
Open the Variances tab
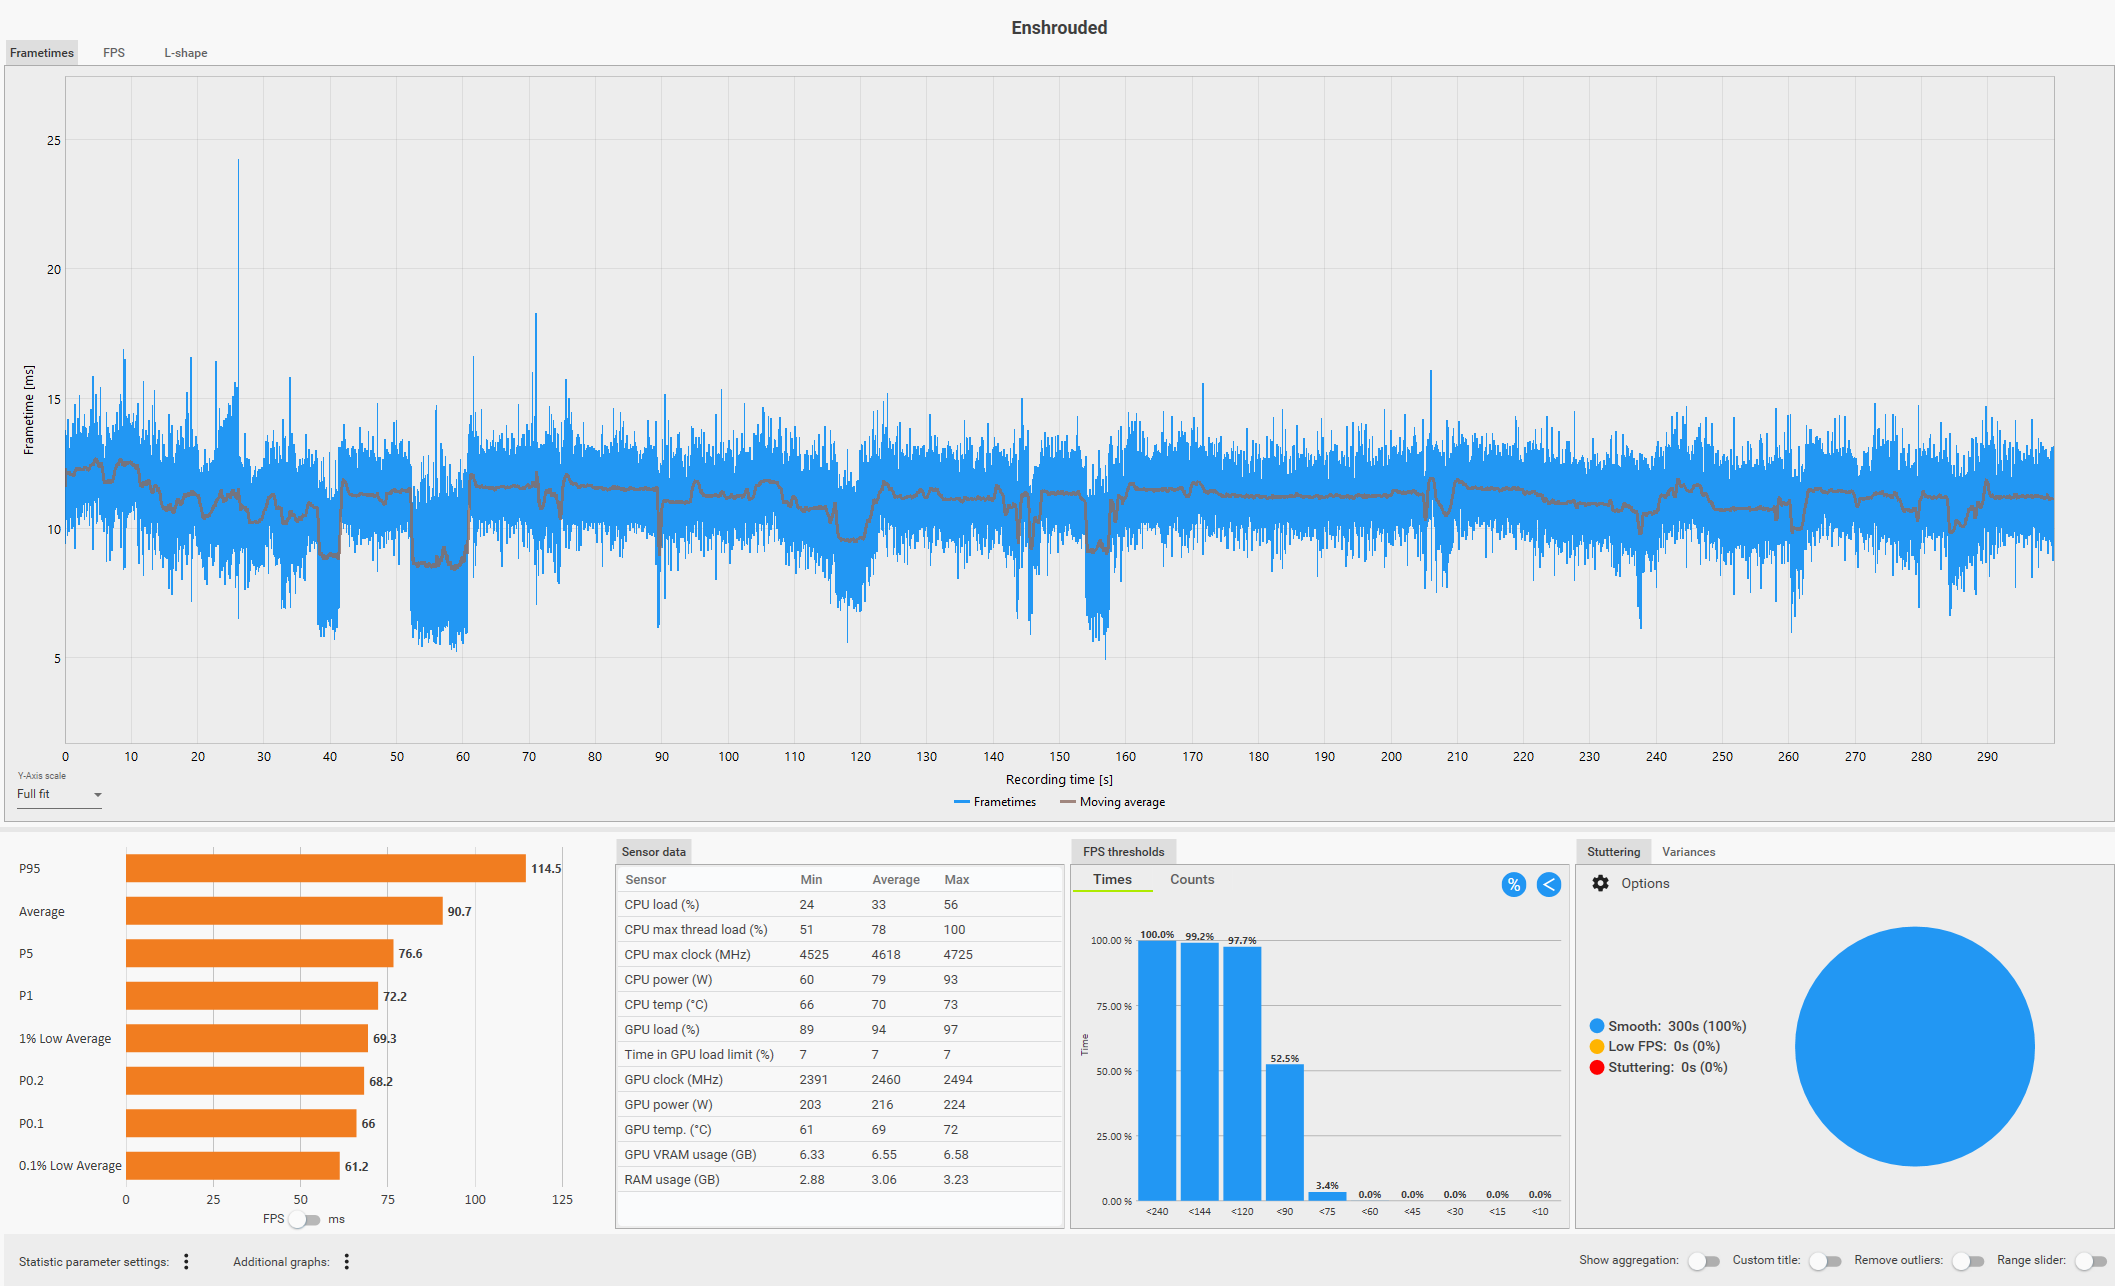point(1688,852)
